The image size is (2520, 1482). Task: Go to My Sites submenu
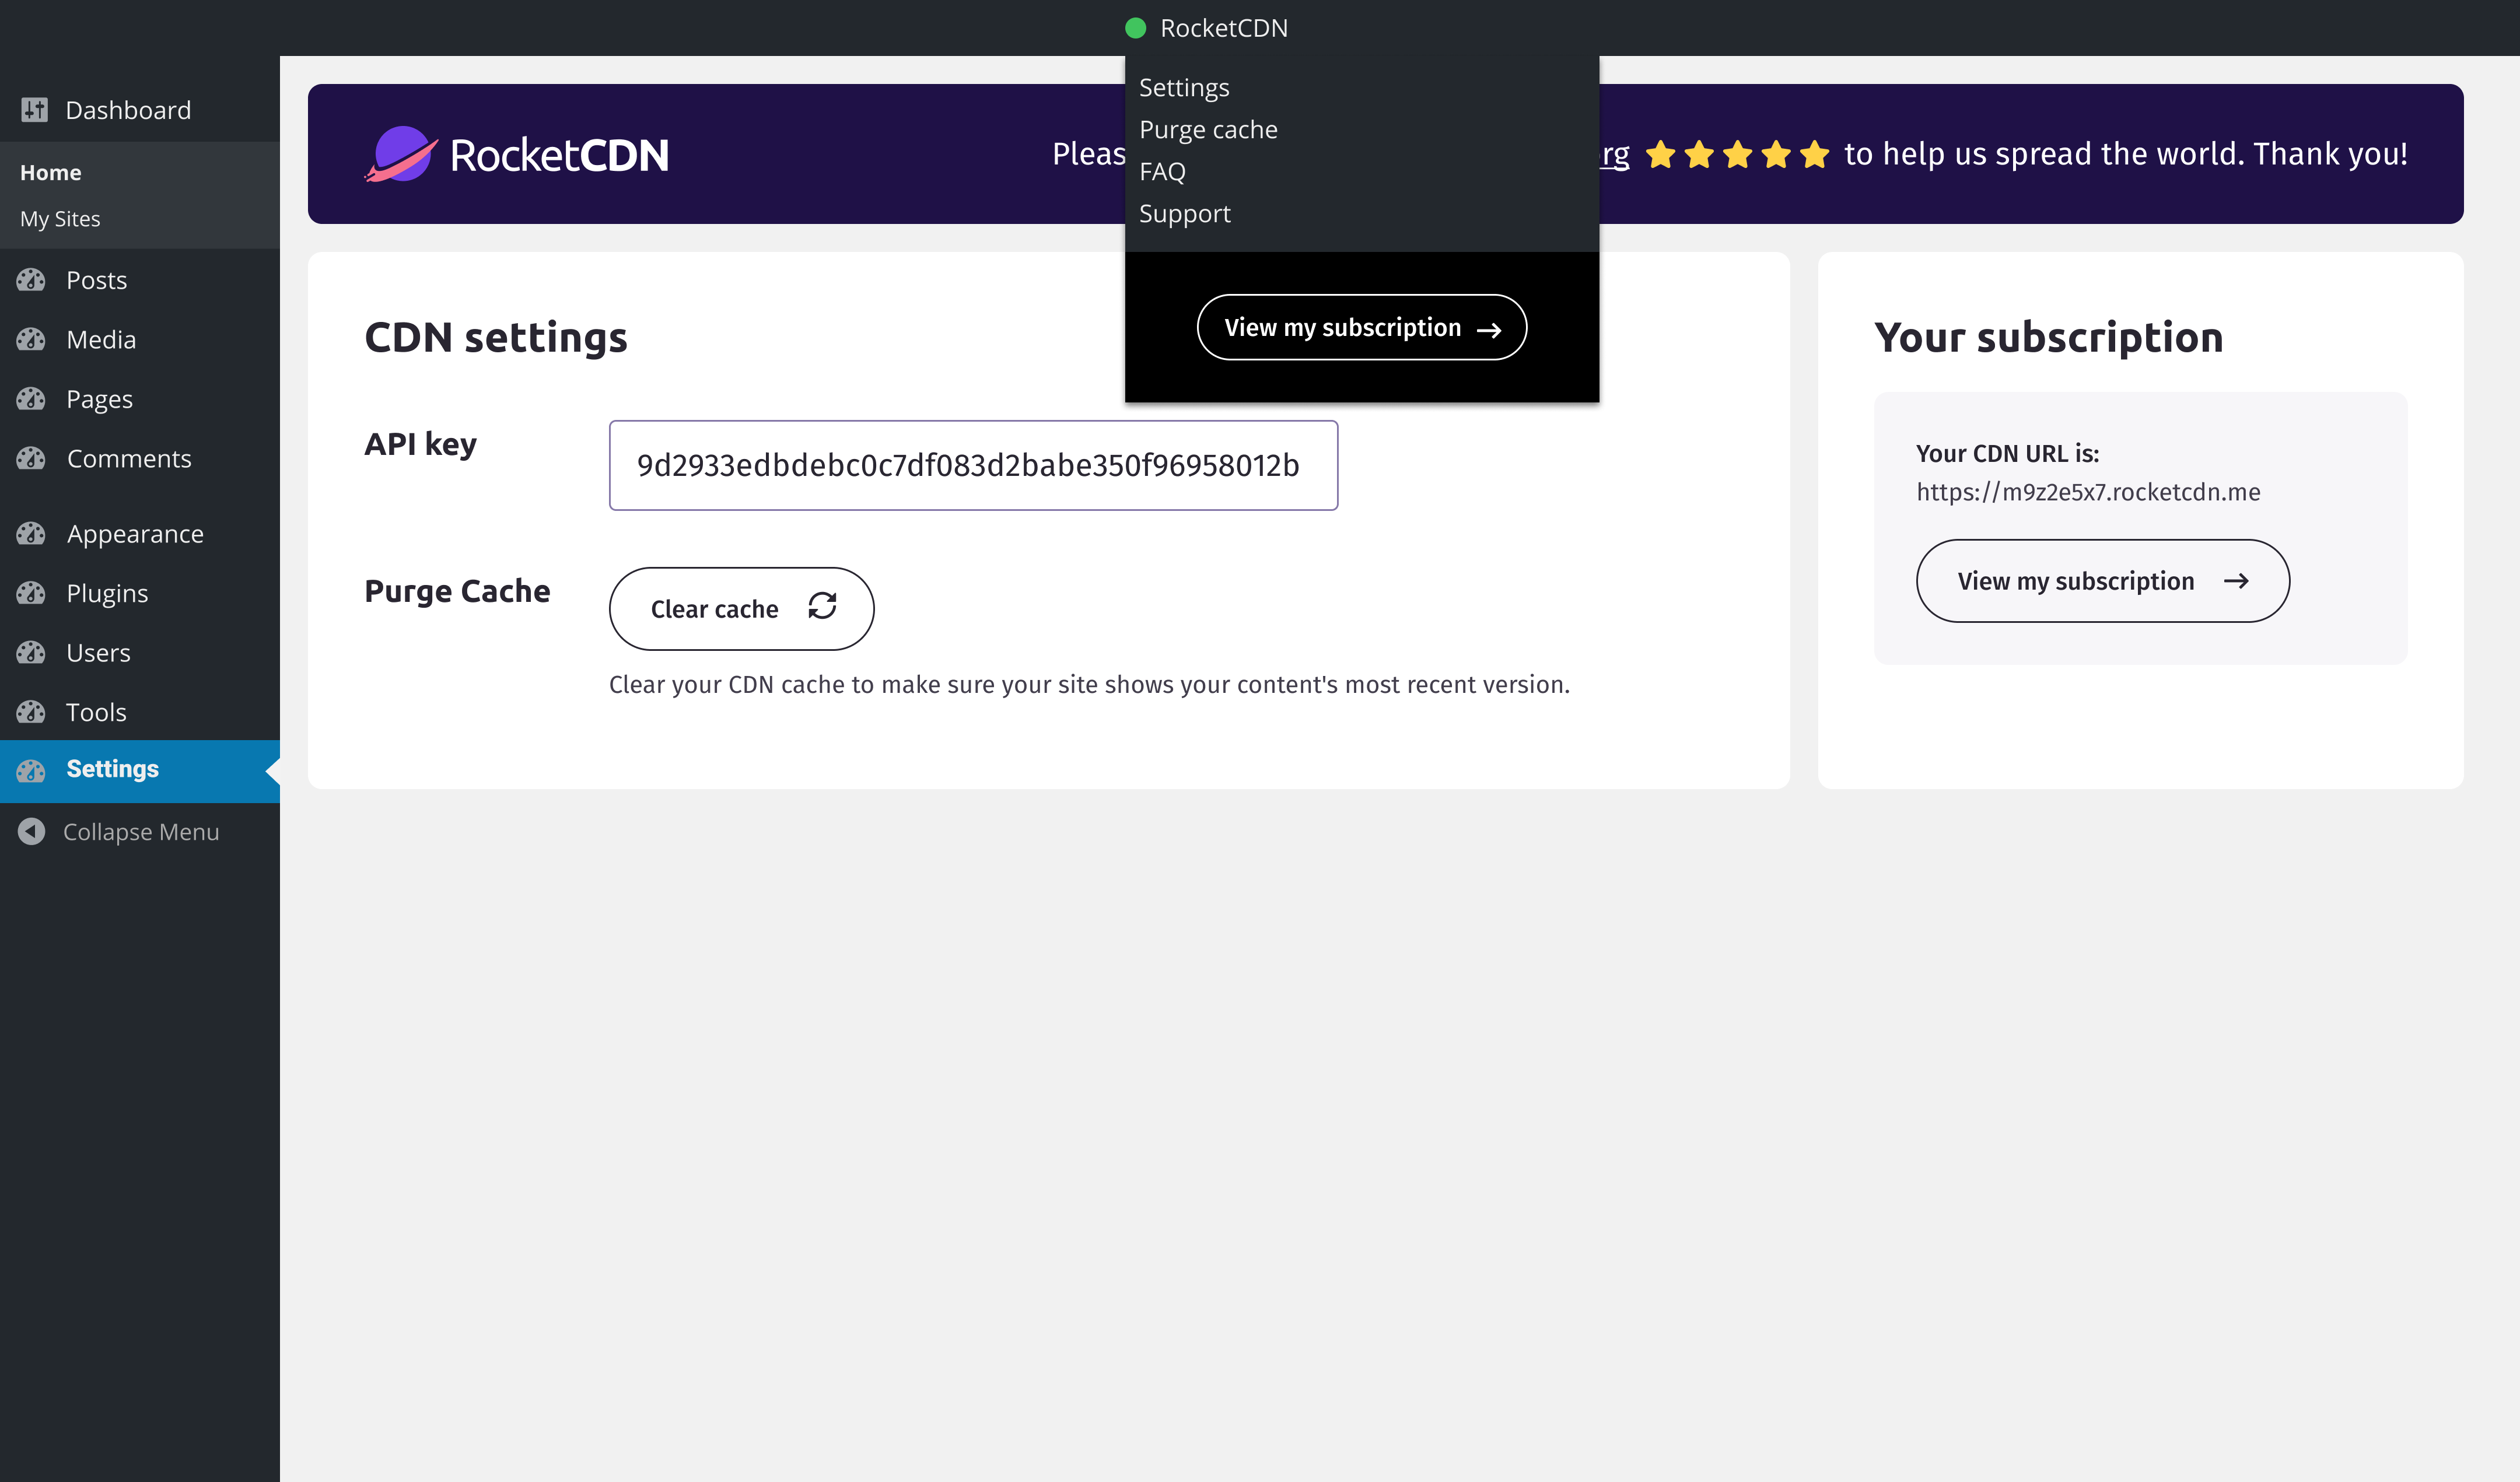click(x=60, y=219)
